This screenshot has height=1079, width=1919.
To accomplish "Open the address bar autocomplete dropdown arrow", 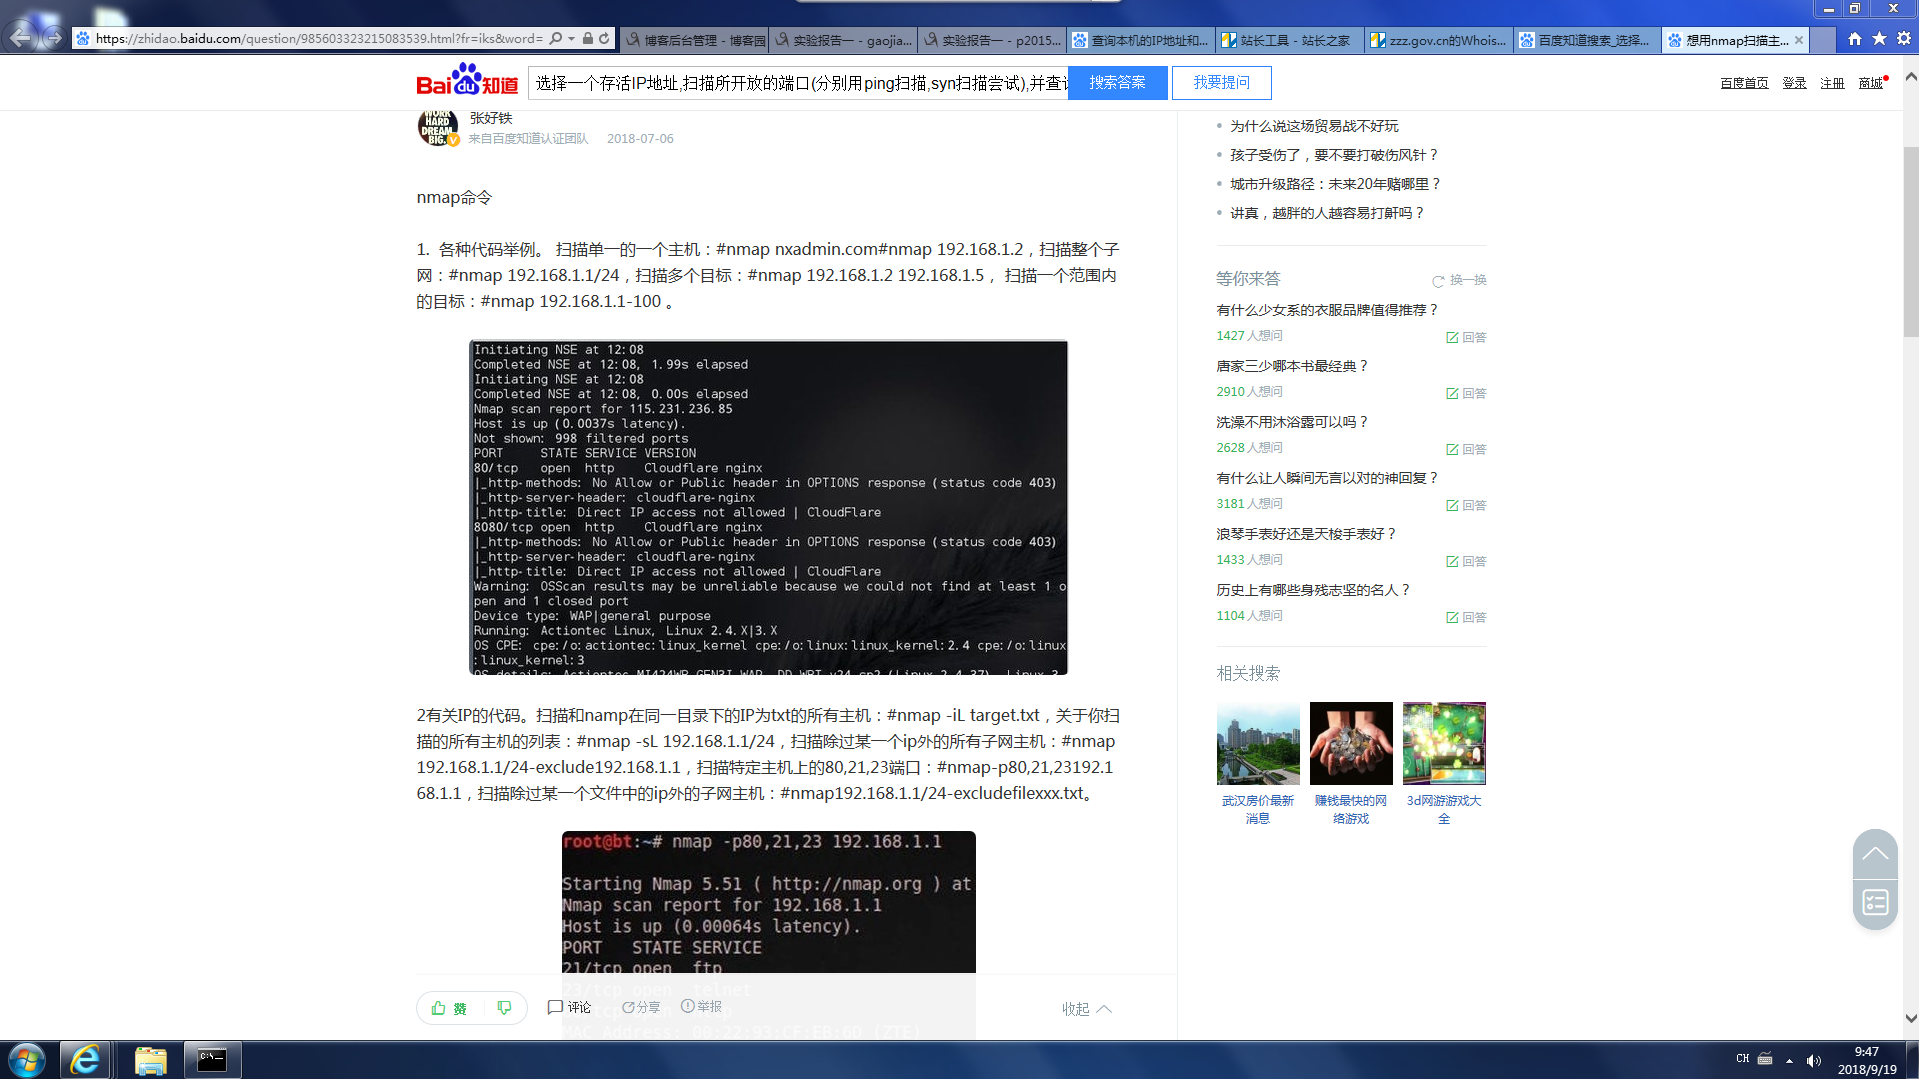I will 571,39.
